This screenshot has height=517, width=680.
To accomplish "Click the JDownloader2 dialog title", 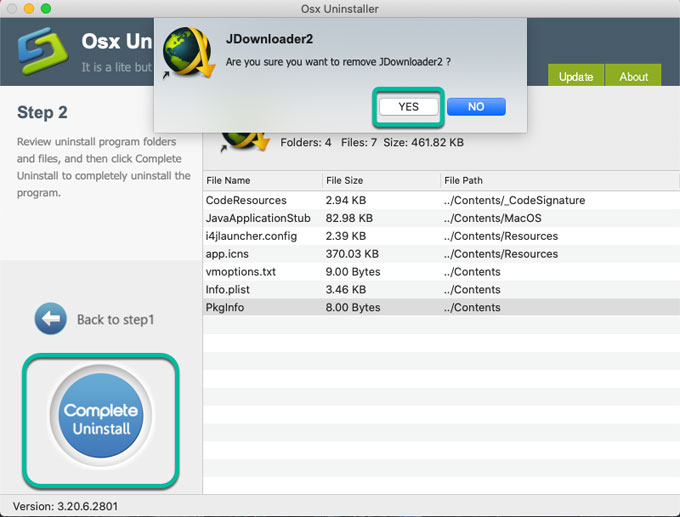I will pyautogui.click(x=269, y=39).
